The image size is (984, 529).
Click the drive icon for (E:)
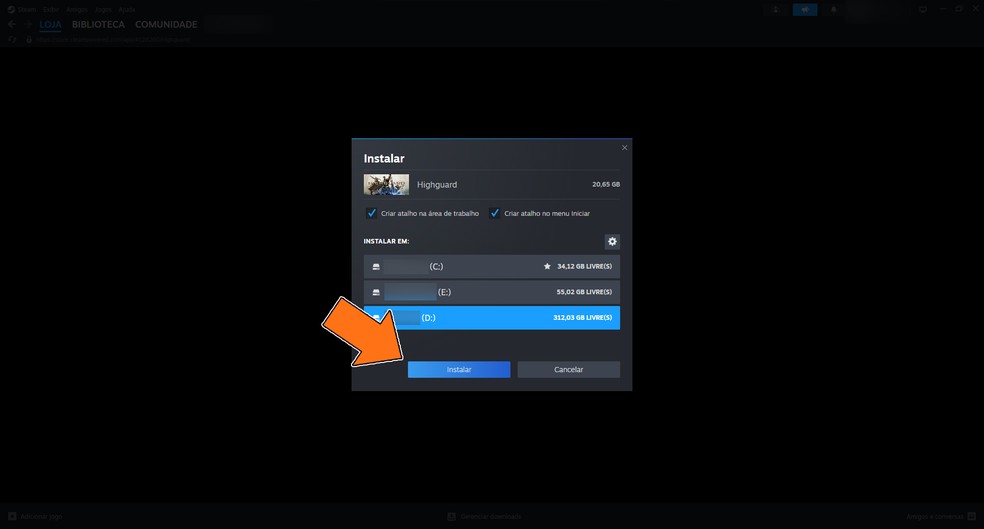coord(376,292)
